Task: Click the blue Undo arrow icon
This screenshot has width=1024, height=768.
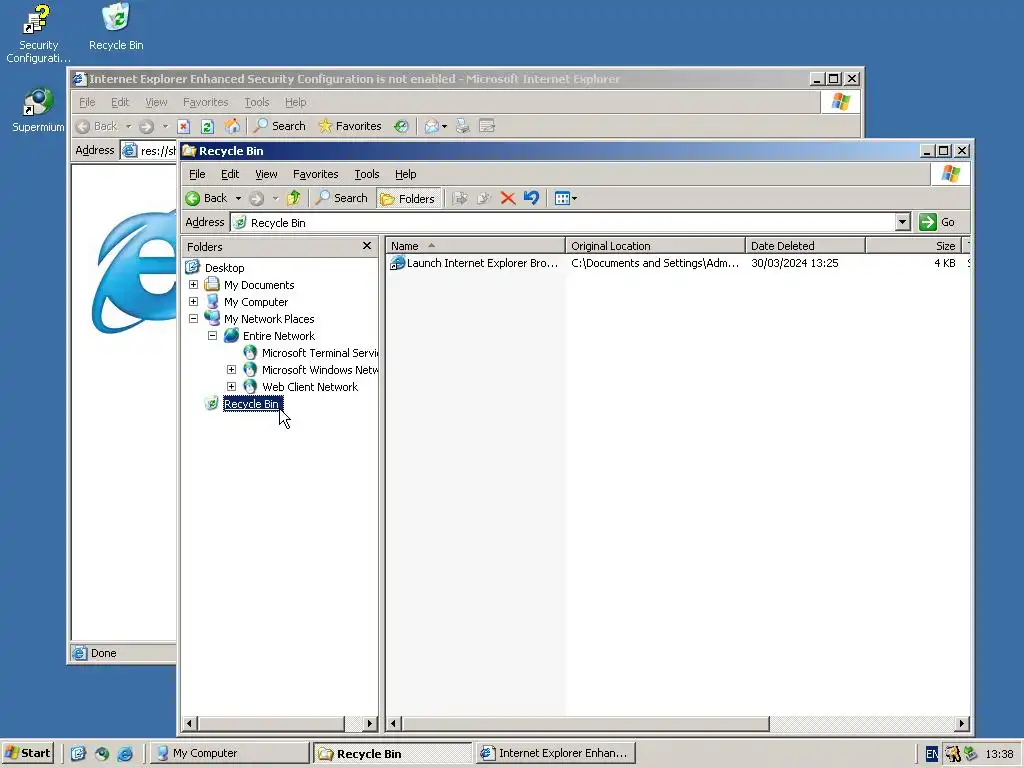Action: (x=532, y=198)
